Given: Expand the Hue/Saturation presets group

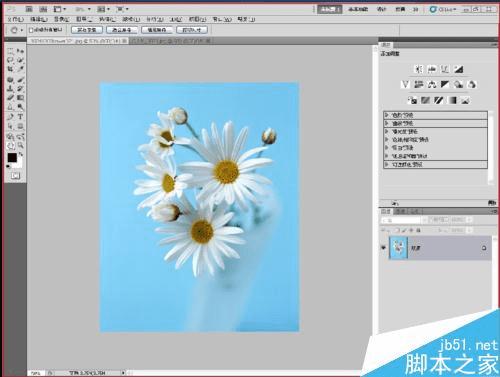Looking at the screenshot, I should coord(386,140).
